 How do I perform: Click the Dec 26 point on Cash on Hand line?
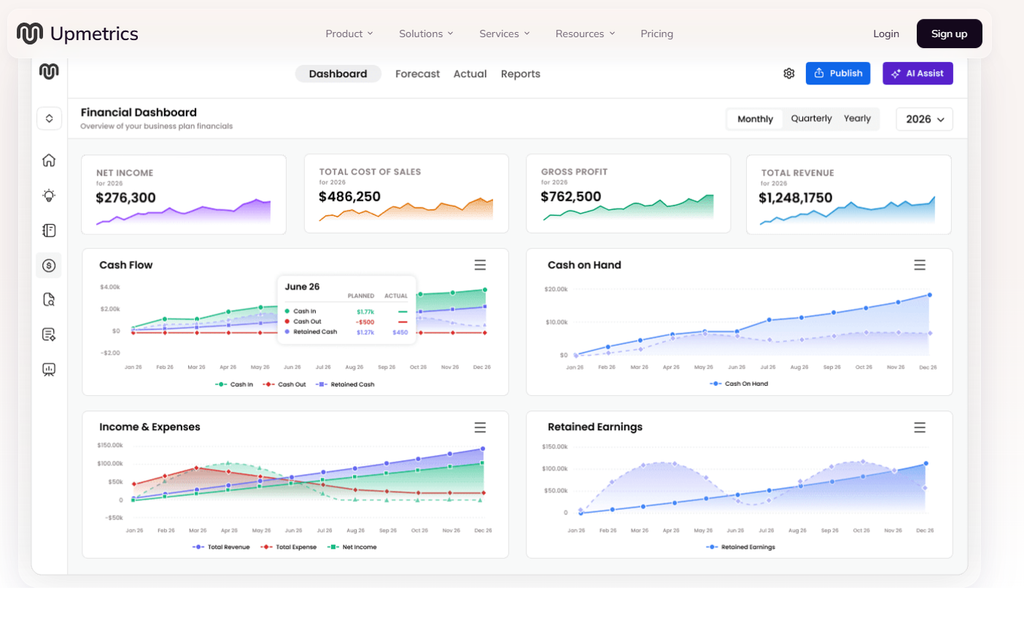coord(930,295)
